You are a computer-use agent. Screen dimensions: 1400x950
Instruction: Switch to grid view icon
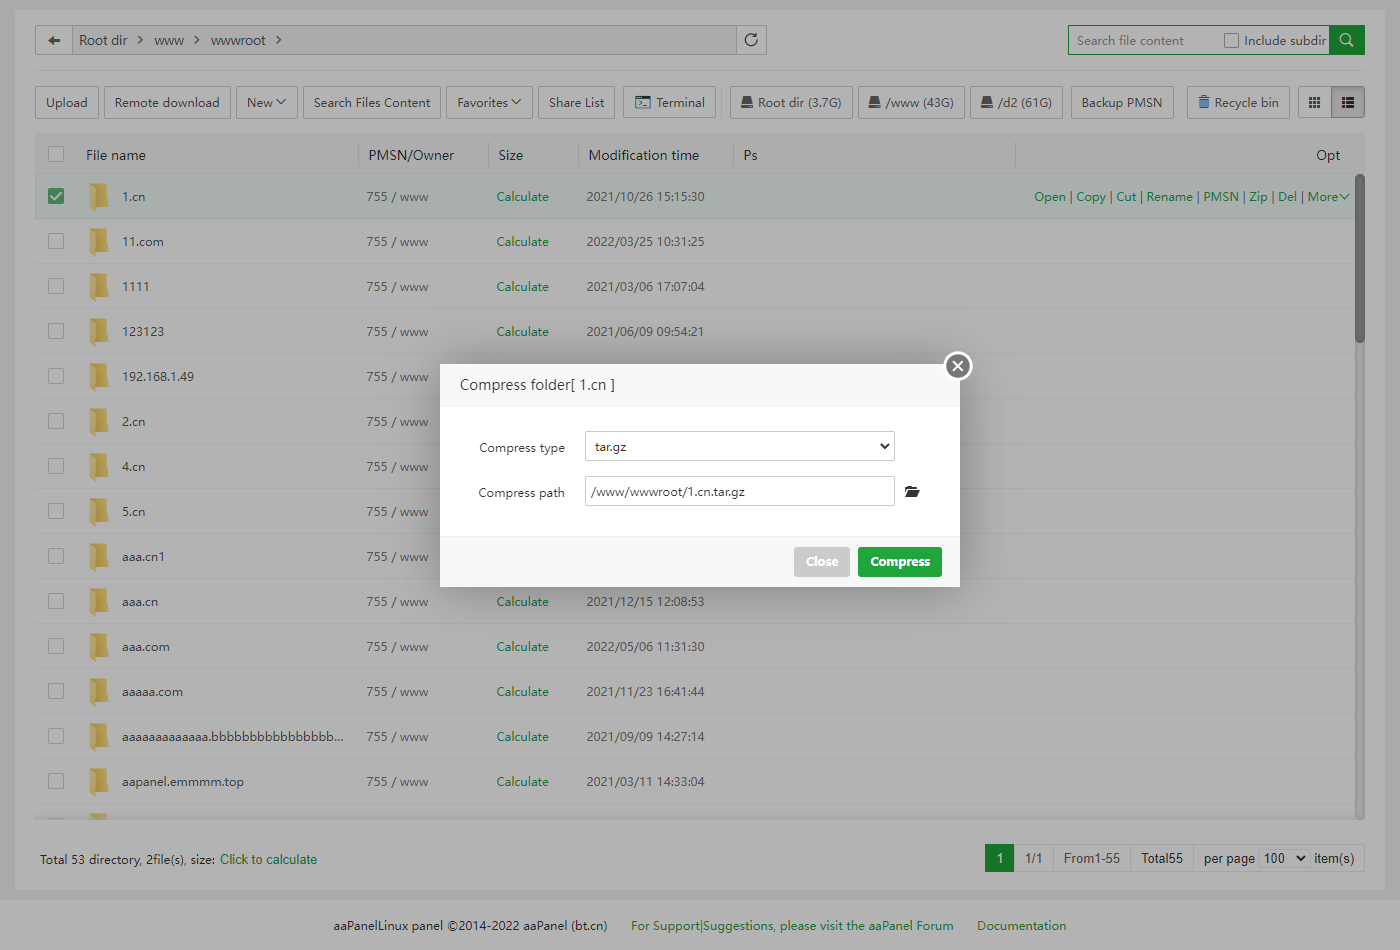tap(1315, 102)
